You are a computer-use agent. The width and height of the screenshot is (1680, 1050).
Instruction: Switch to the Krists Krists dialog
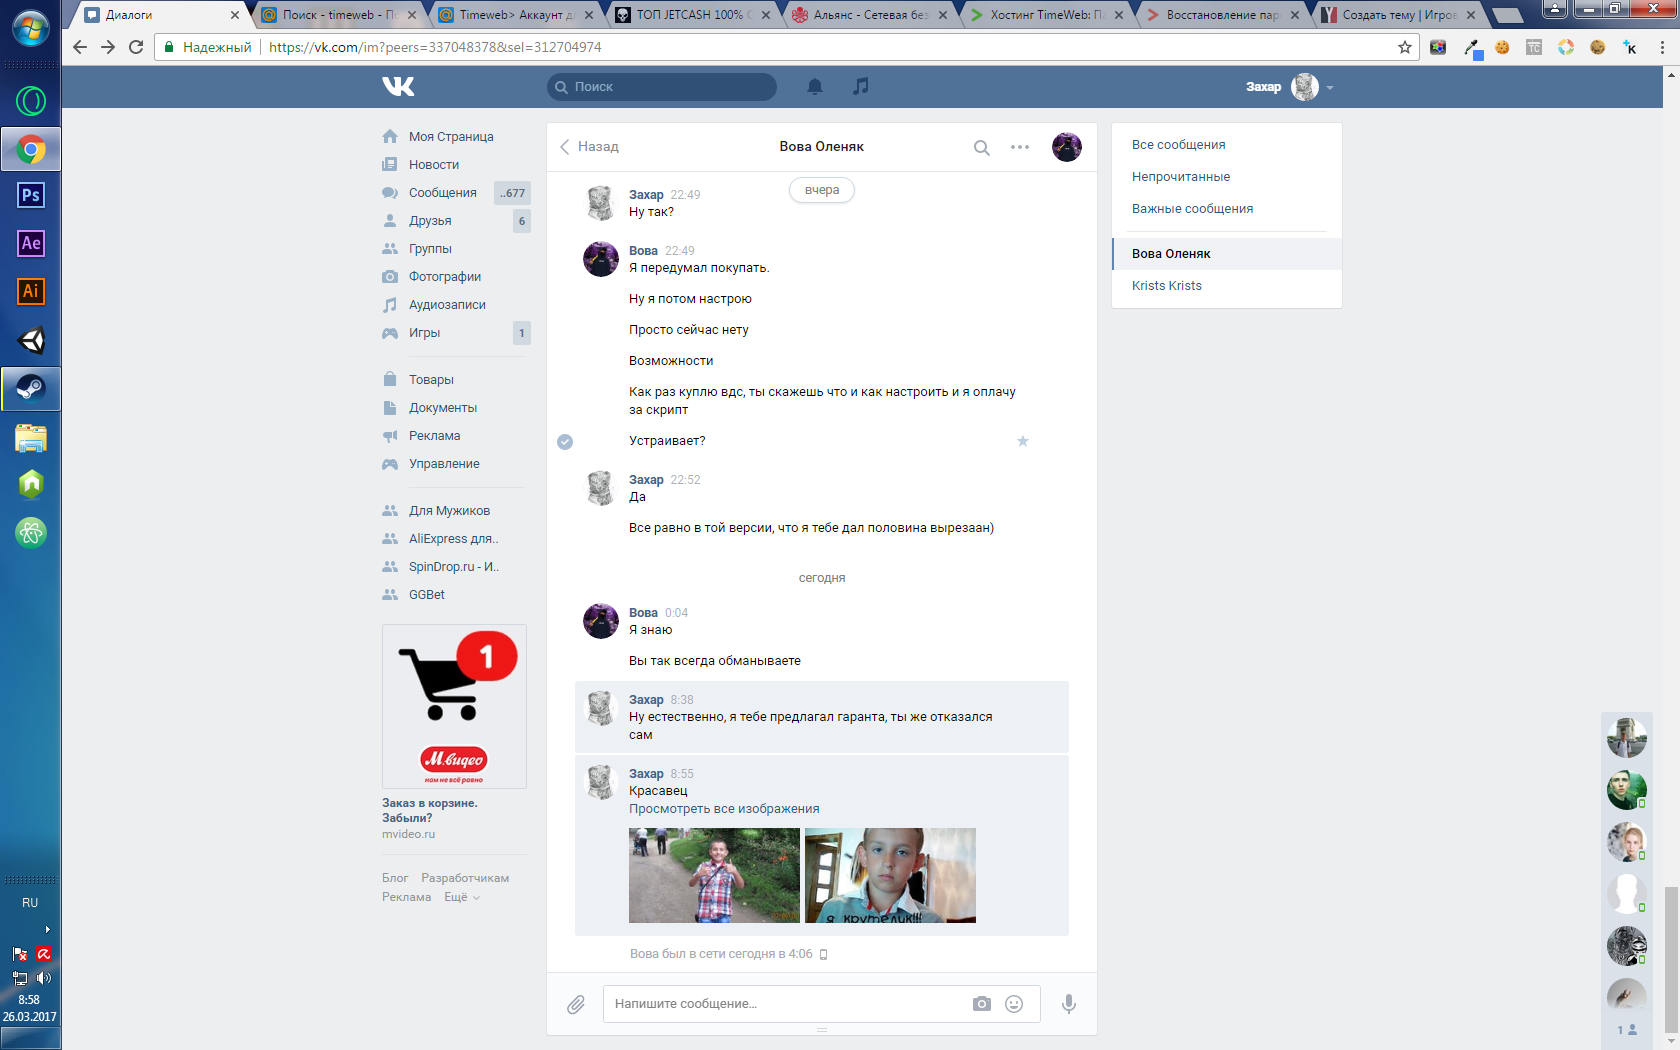click(1166, 286)
